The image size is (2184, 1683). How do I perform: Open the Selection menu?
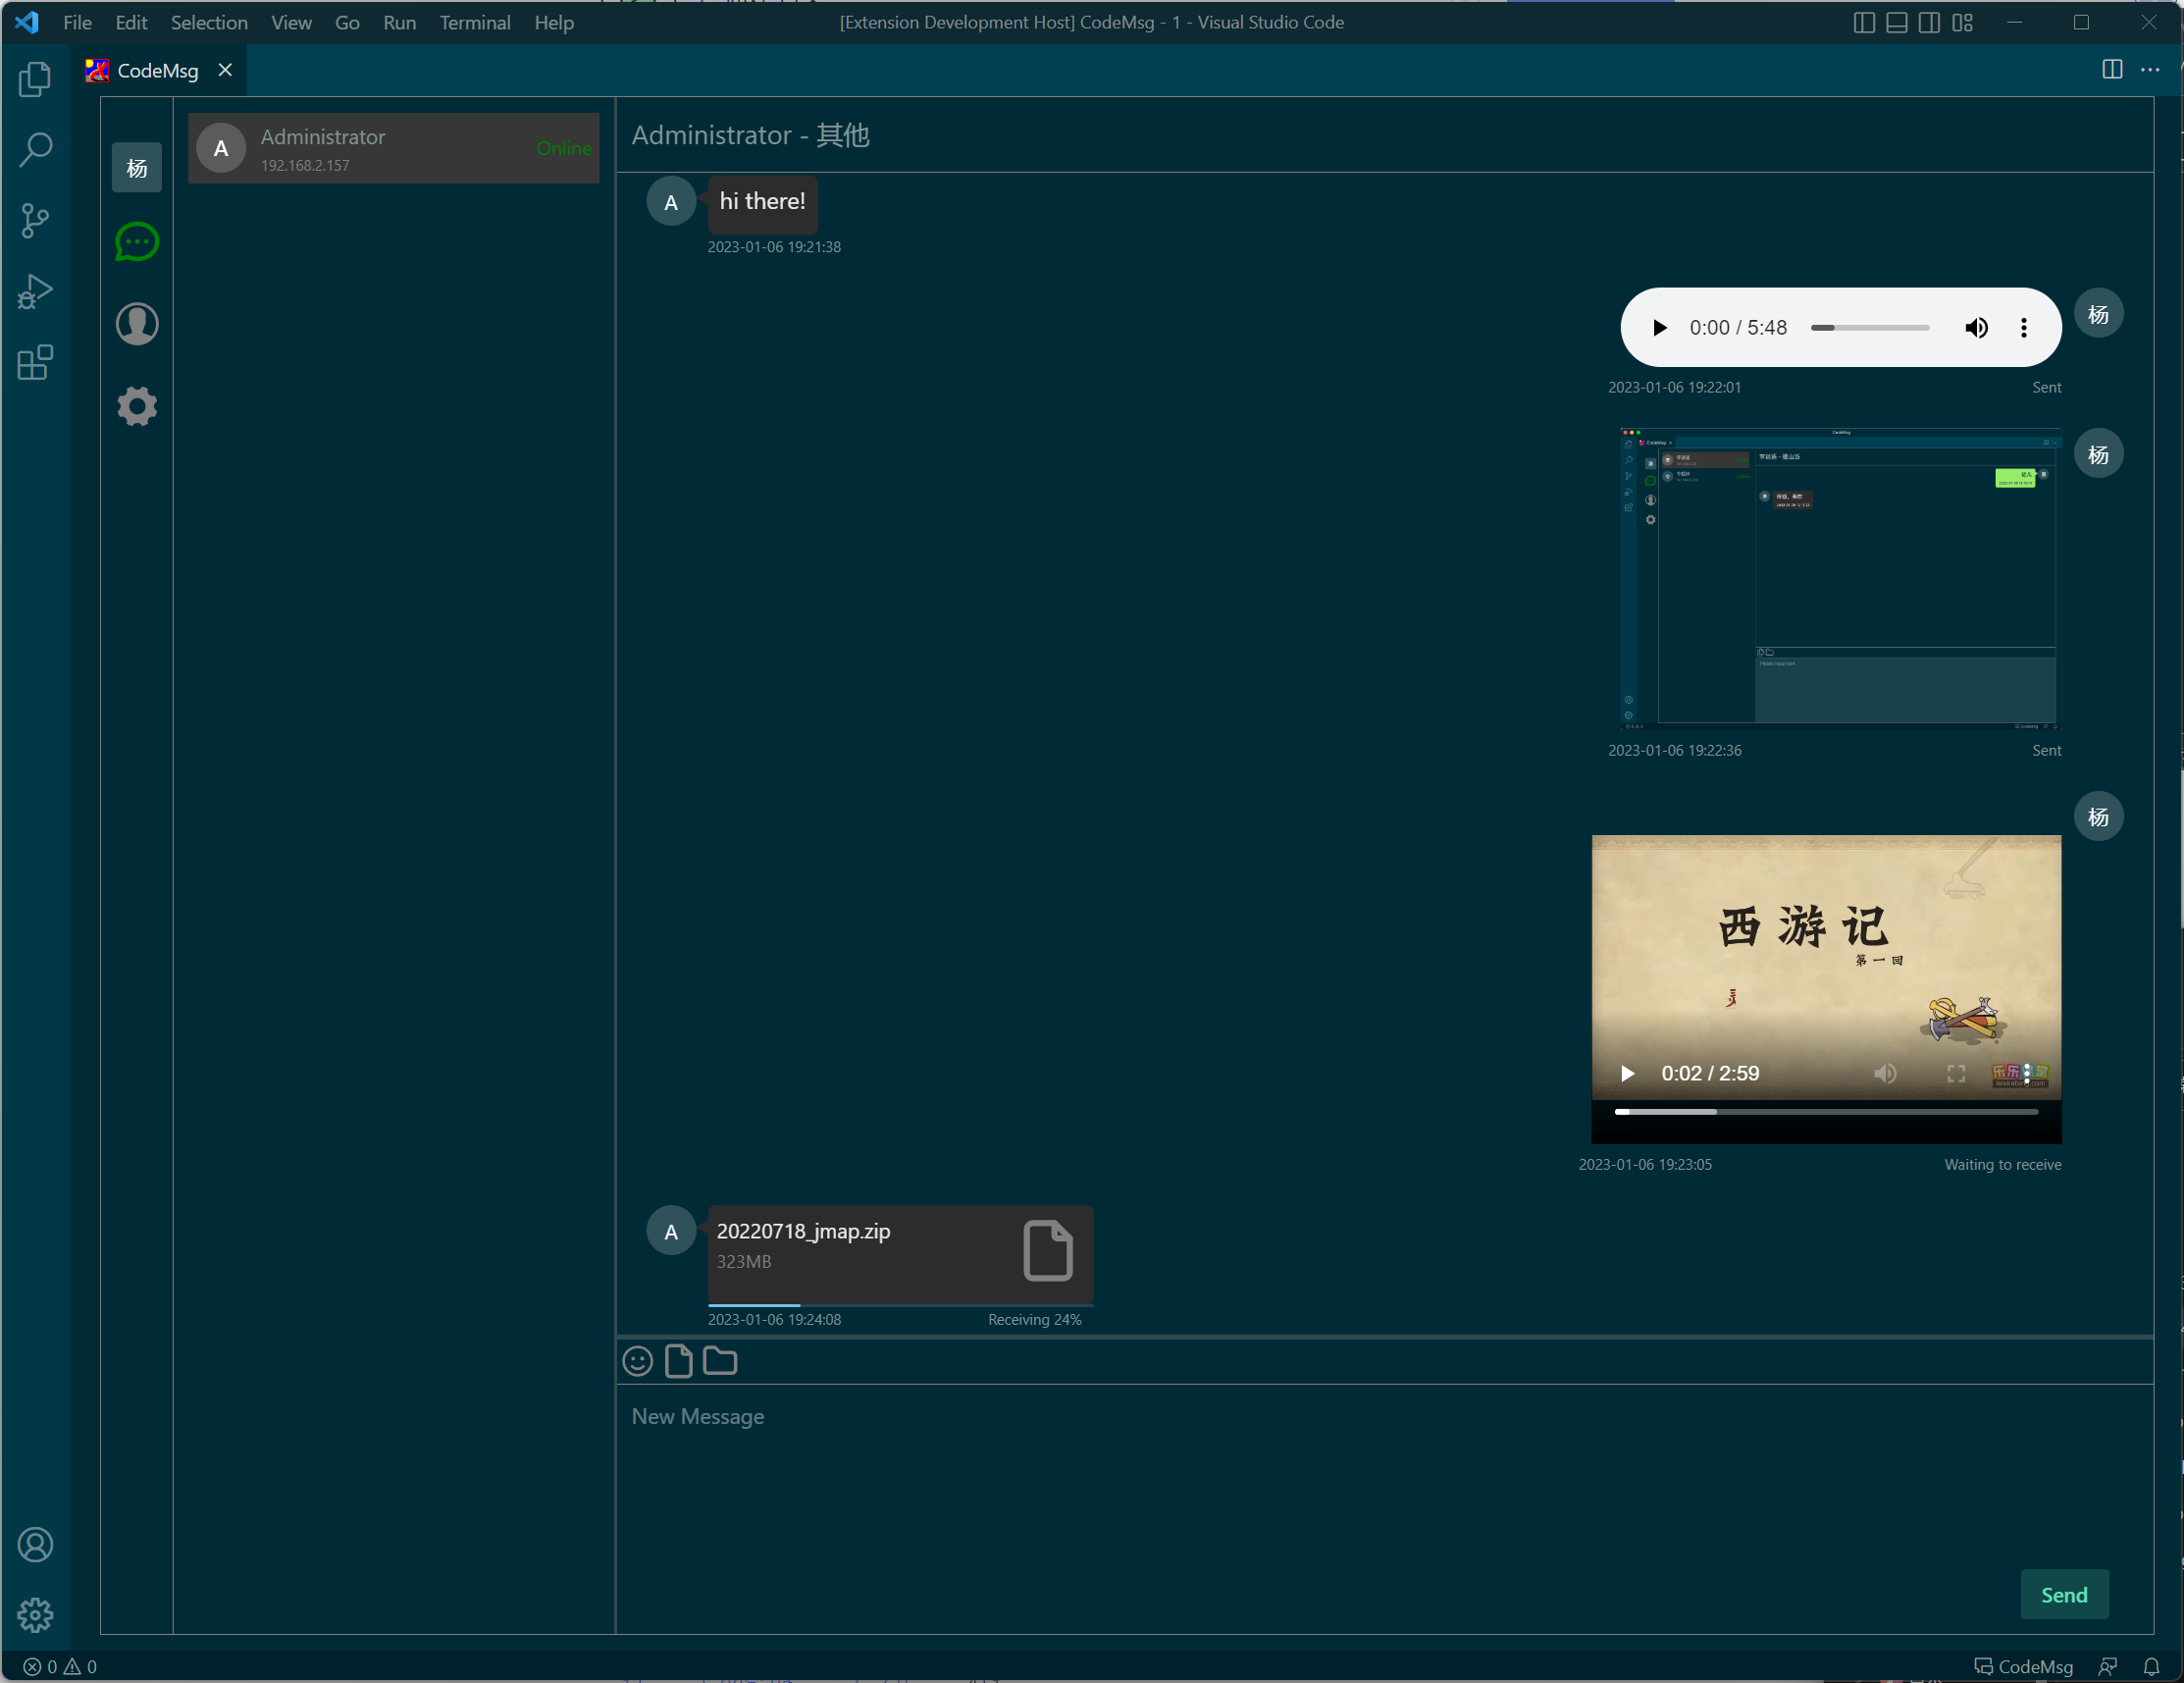pyautogui.click(x=208, y=22)
